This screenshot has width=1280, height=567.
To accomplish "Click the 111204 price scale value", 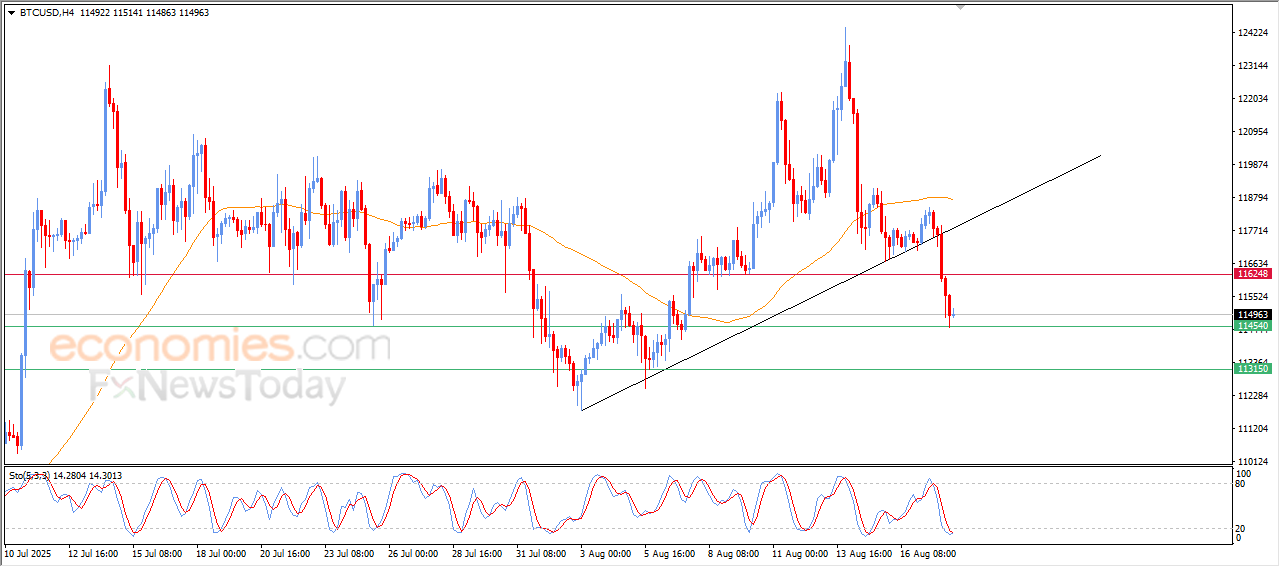I will [1254, 429].
